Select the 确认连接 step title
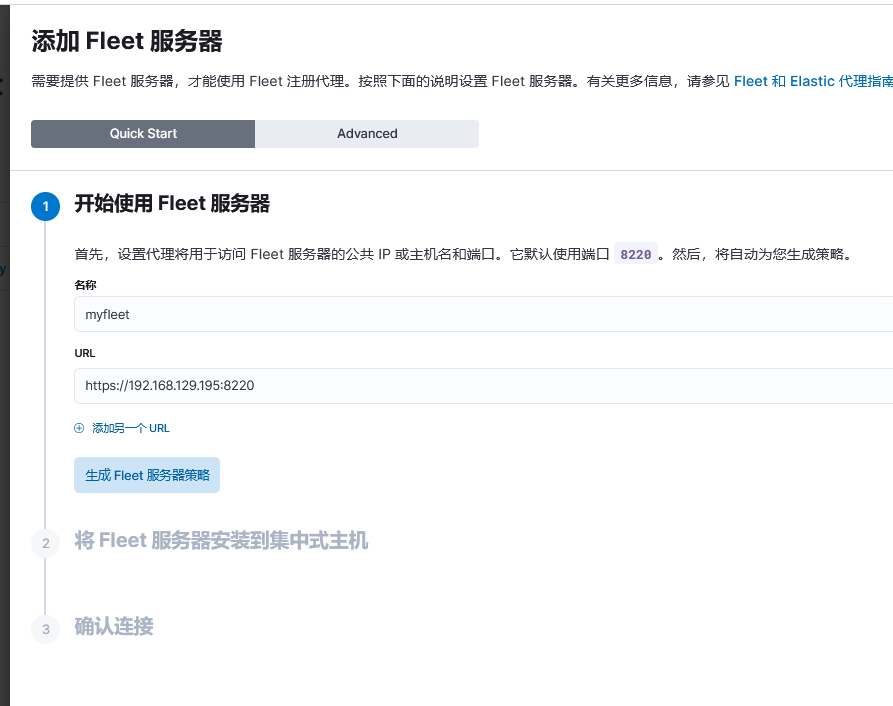 114,627
